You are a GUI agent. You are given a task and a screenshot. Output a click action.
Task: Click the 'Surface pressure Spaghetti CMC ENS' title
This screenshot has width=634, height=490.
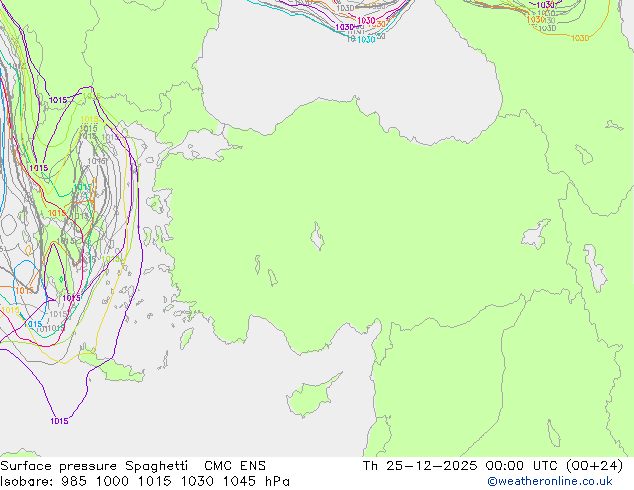(133, 466)
